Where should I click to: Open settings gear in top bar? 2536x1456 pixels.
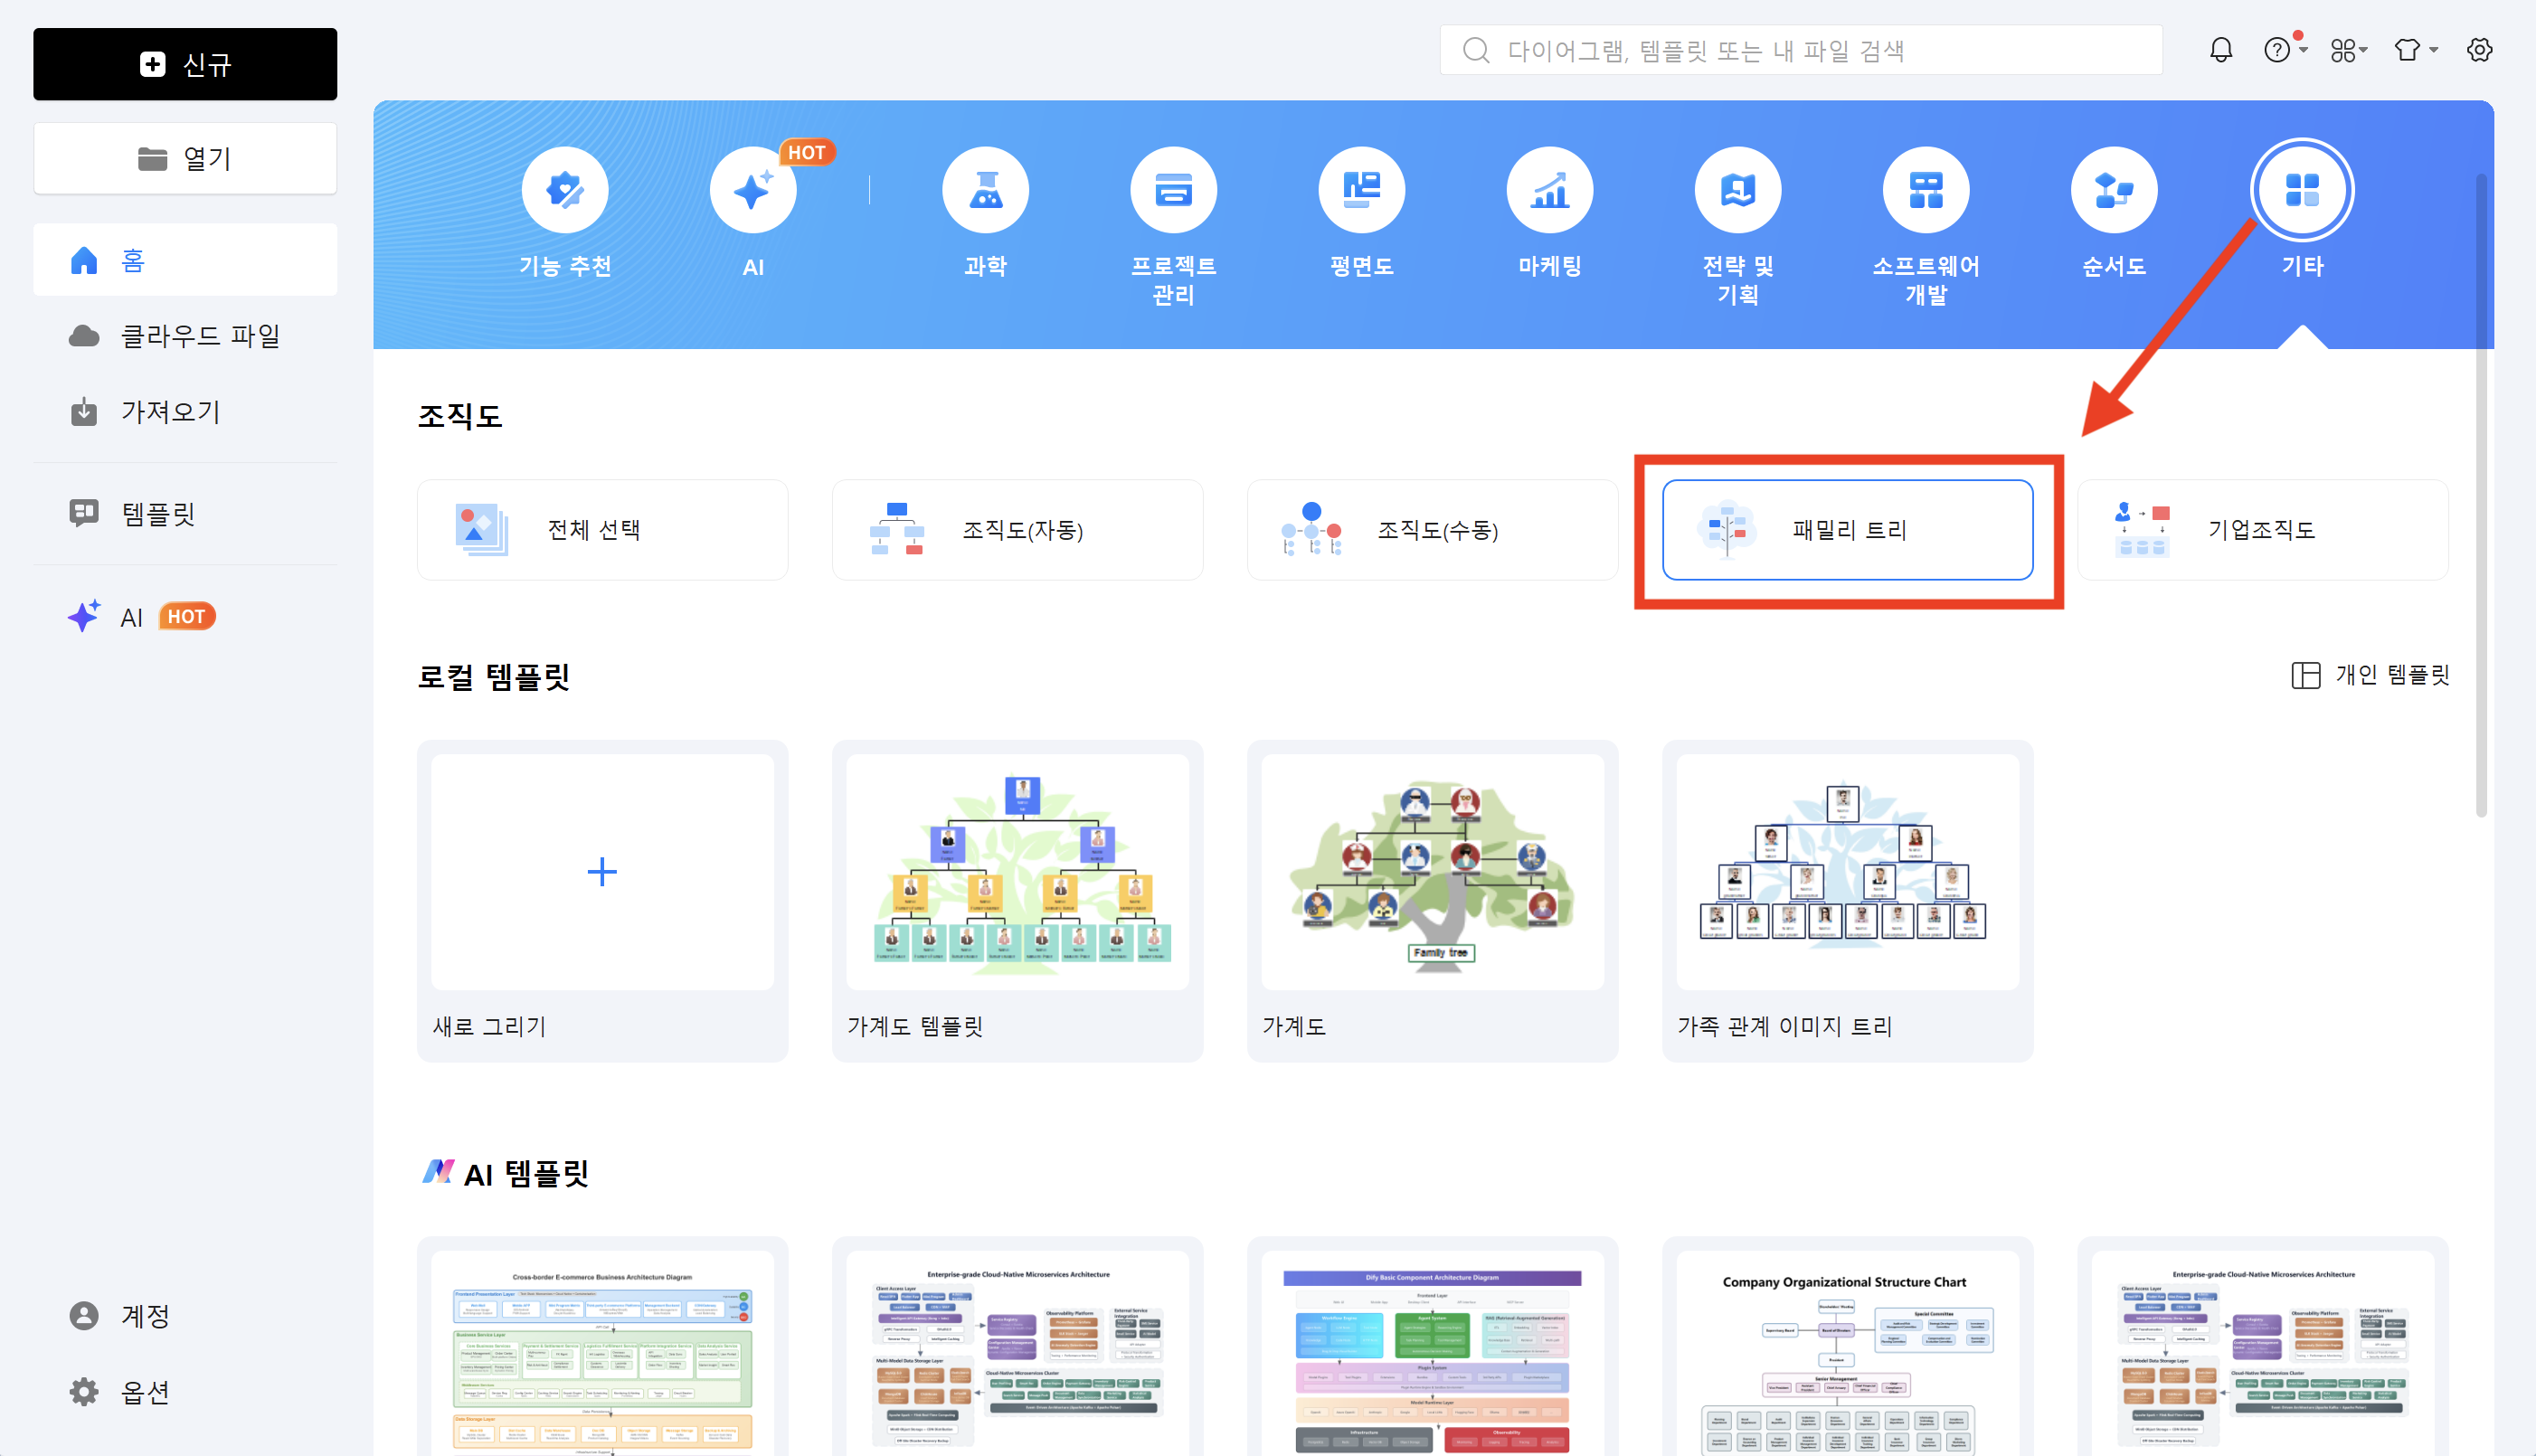tap(2479, 50)
